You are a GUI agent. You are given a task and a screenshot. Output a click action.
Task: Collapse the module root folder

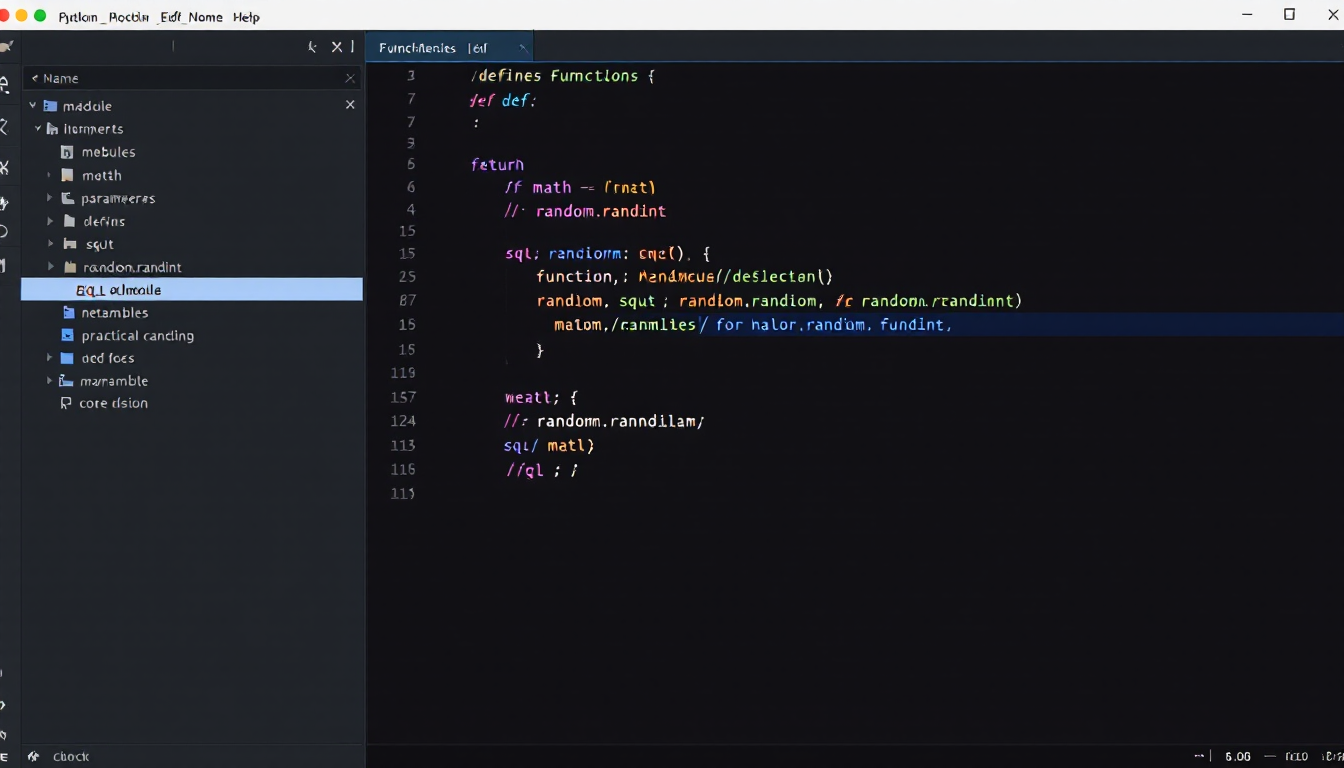tap(32, 106)
